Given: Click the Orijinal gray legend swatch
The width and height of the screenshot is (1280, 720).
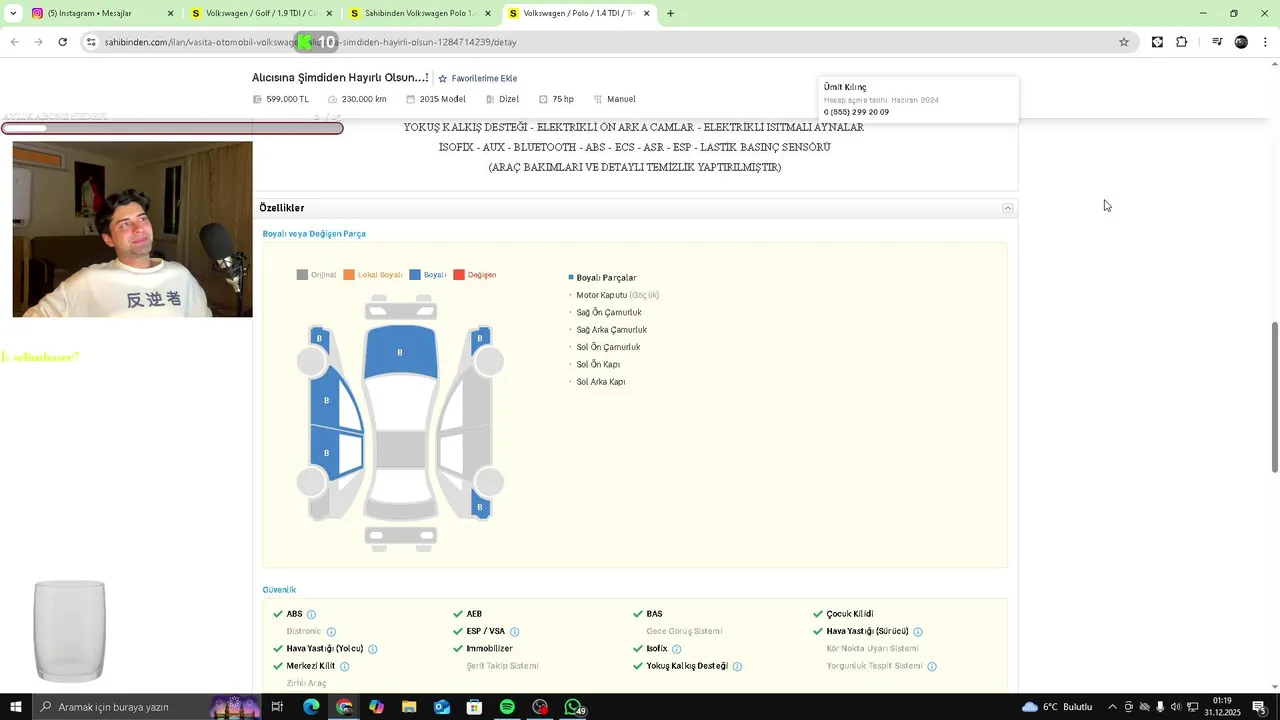Looking at the screenshot, I should 302,275.
